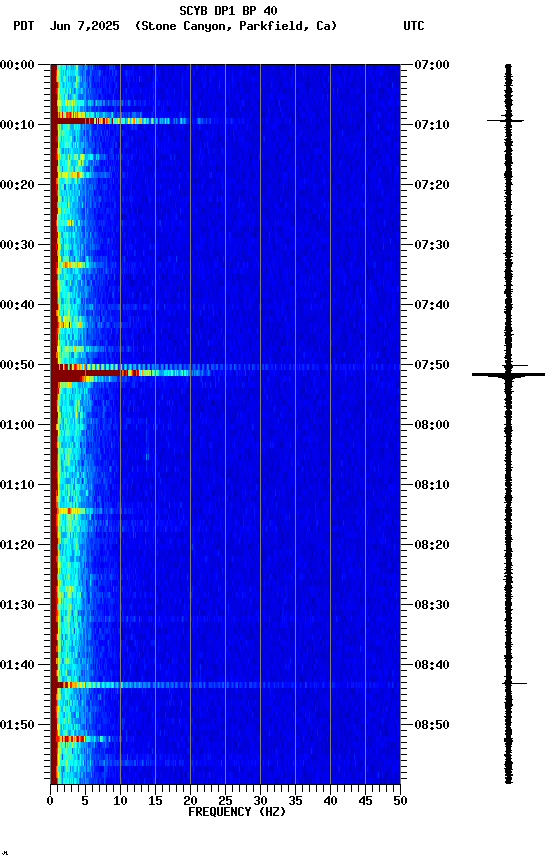Click the 08:20 UTC time label
This screenshot has height=864, width=552.
(432, 545)
